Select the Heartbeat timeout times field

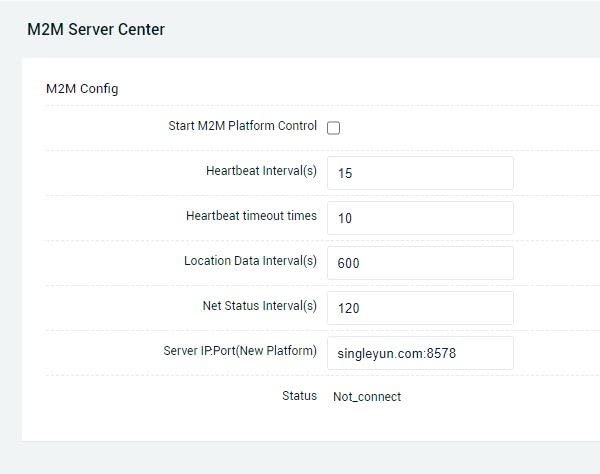click(420, 218)
